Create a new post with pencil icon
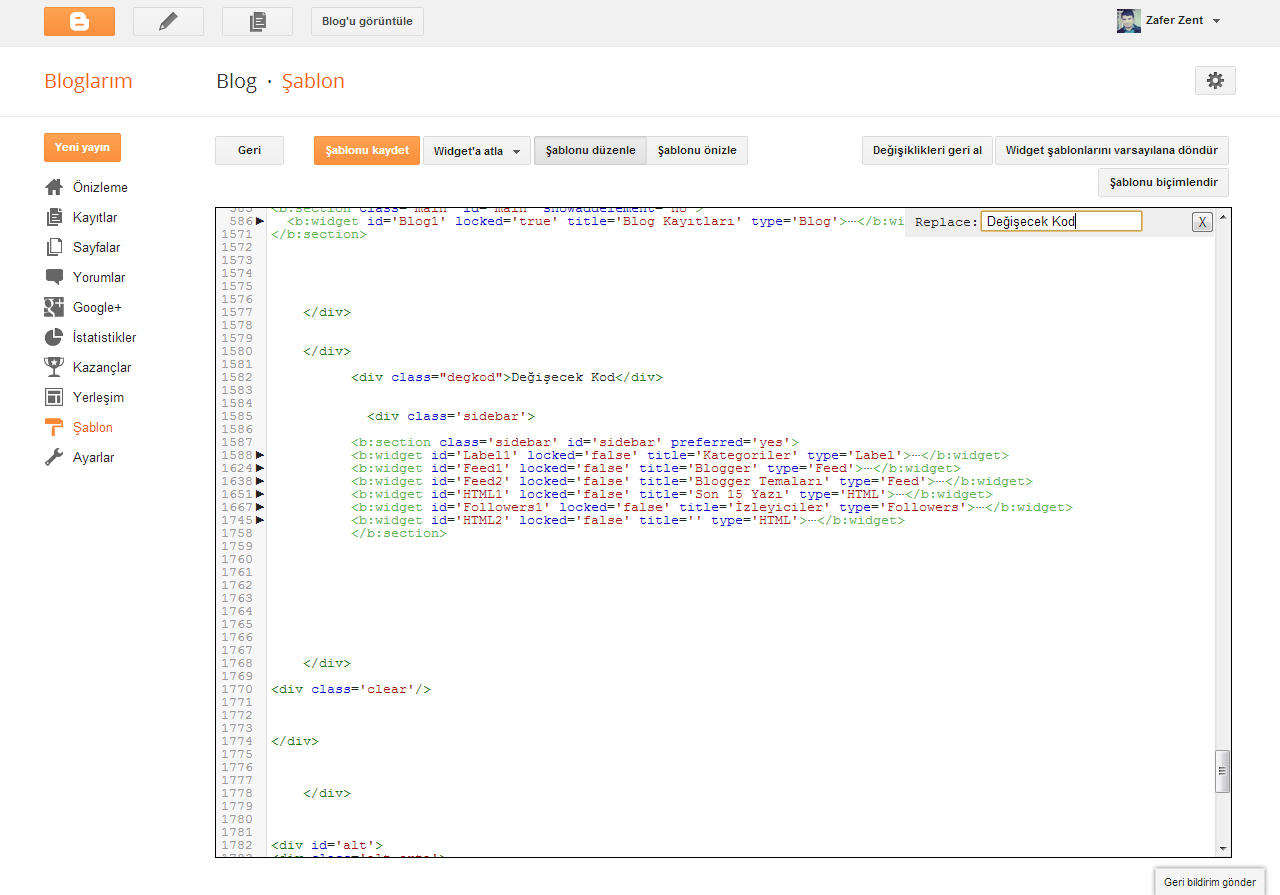Screen dimensions: 1280x895 (x=168, y=21)
